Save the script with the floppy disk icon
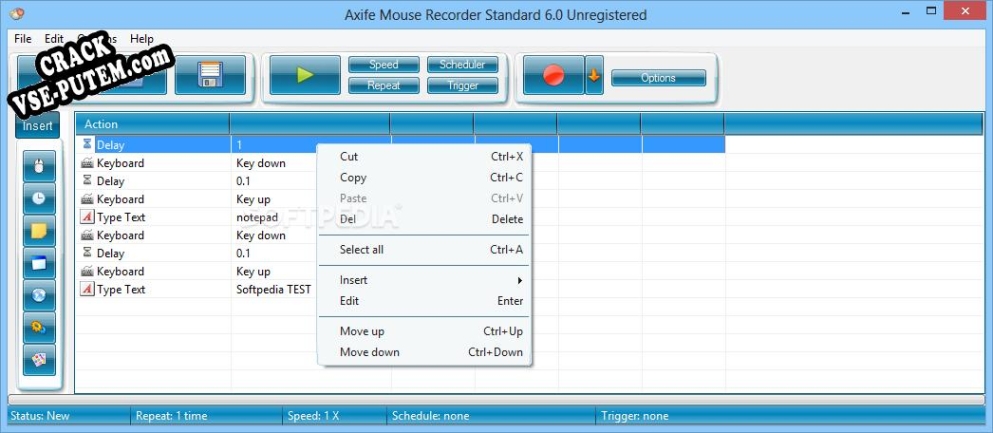This screenshot has height=433, width=993. click(210, 75)
